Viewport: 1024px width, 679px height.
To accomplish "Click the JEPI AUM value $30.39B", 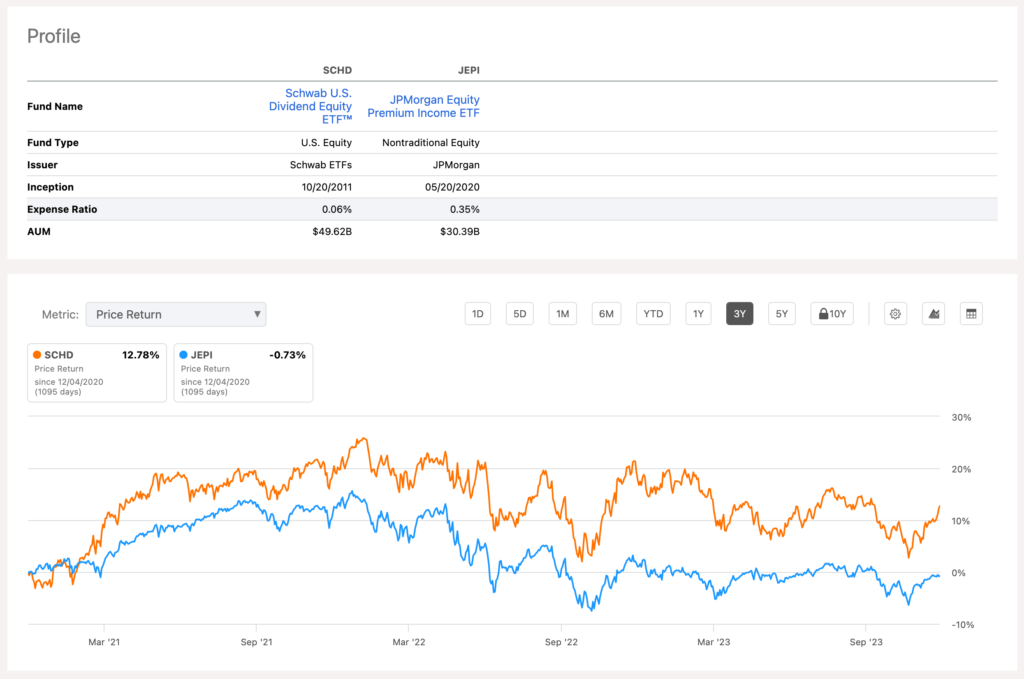I will [x=460, y=232].
